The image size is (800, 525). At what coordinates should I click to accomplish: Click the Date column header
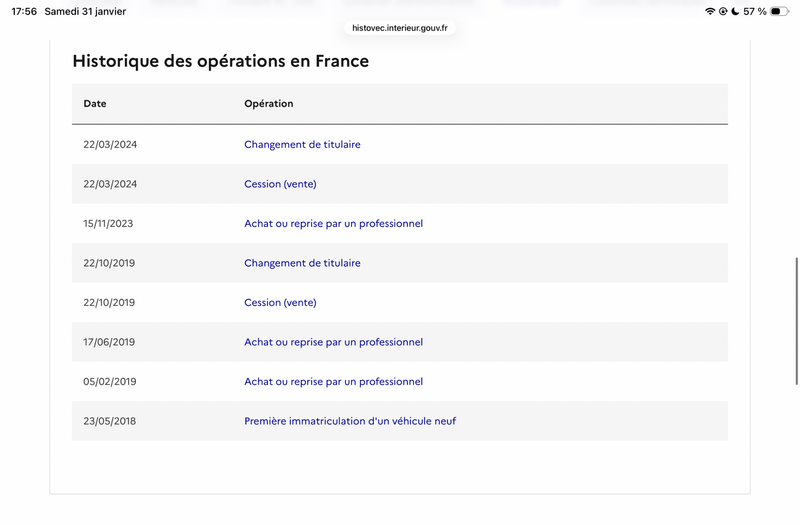[x=95, y=104]
